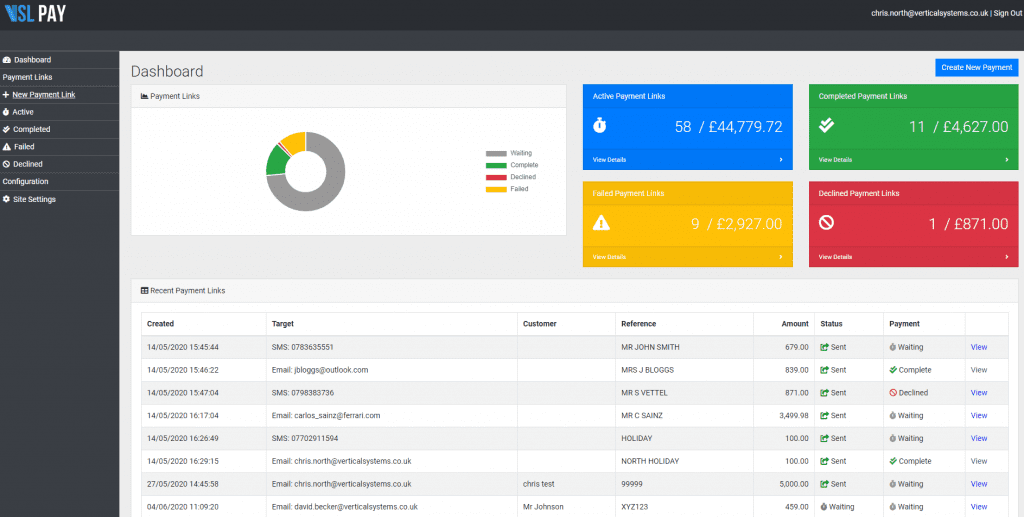Click the warning triangle icon in Failed card

600,223
